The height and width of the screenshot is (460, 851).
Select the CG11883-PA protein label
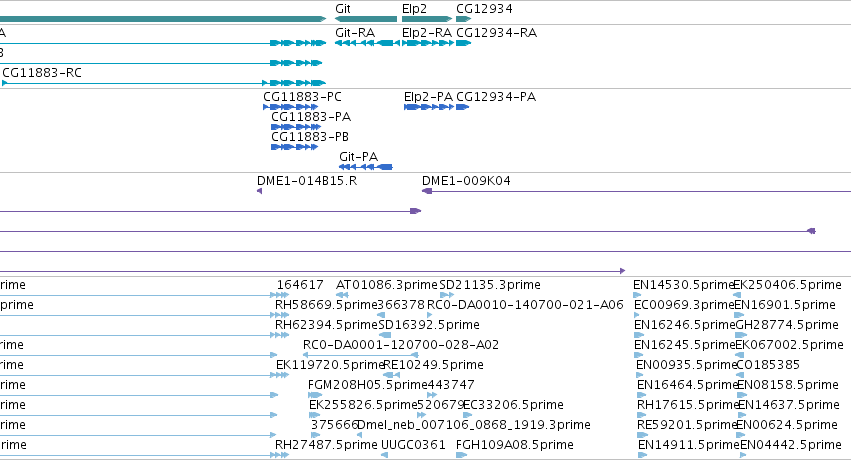click(x=311, y=117)
